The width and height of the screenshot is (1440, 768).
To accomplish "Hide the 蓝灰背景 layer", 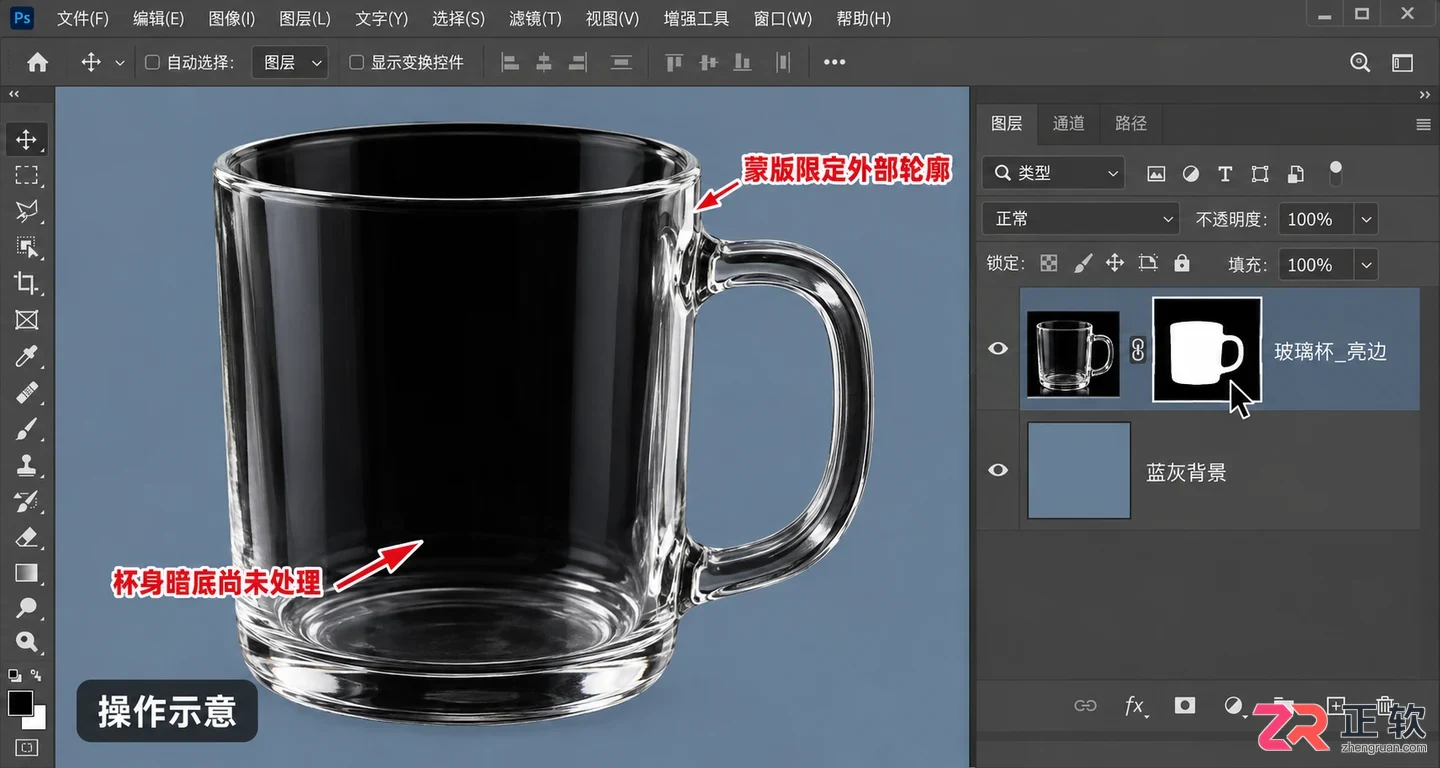I will (x=998, y=470).
